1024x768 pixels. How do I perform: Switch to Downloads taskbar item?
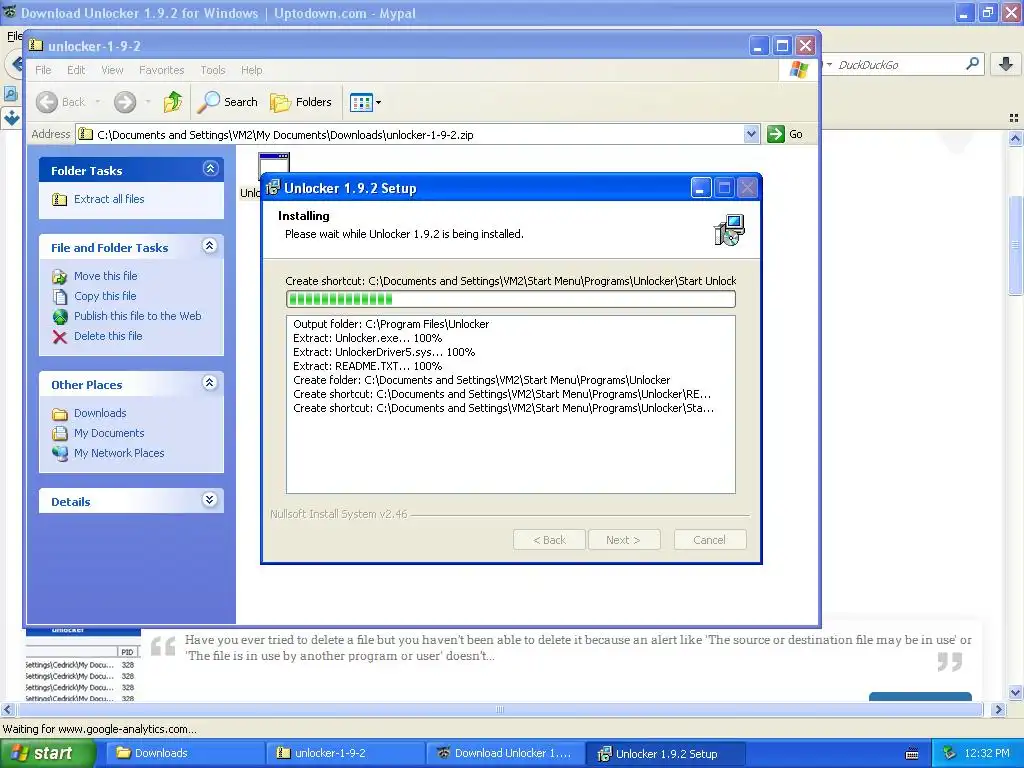point(183,753)
